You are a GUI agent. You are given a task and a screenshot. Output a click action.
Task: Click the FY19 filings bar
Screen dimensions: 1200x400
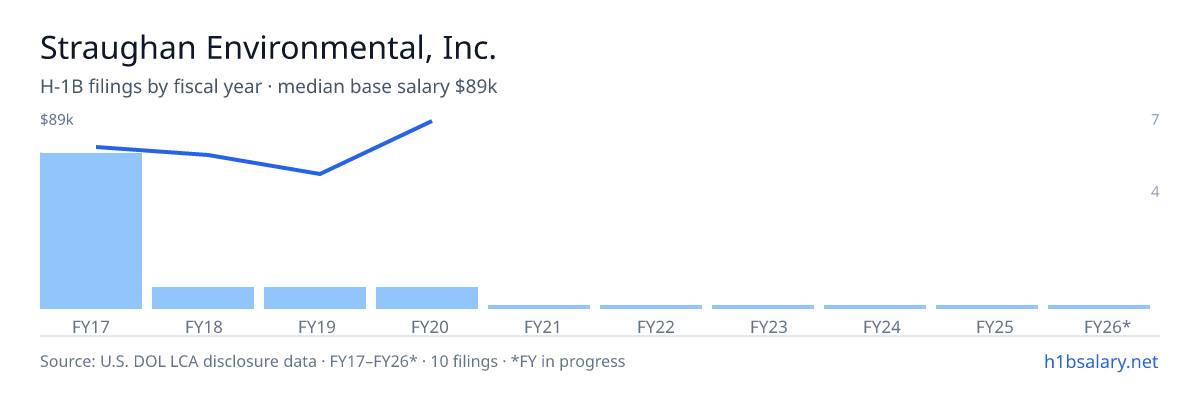[x=315, y=298]
